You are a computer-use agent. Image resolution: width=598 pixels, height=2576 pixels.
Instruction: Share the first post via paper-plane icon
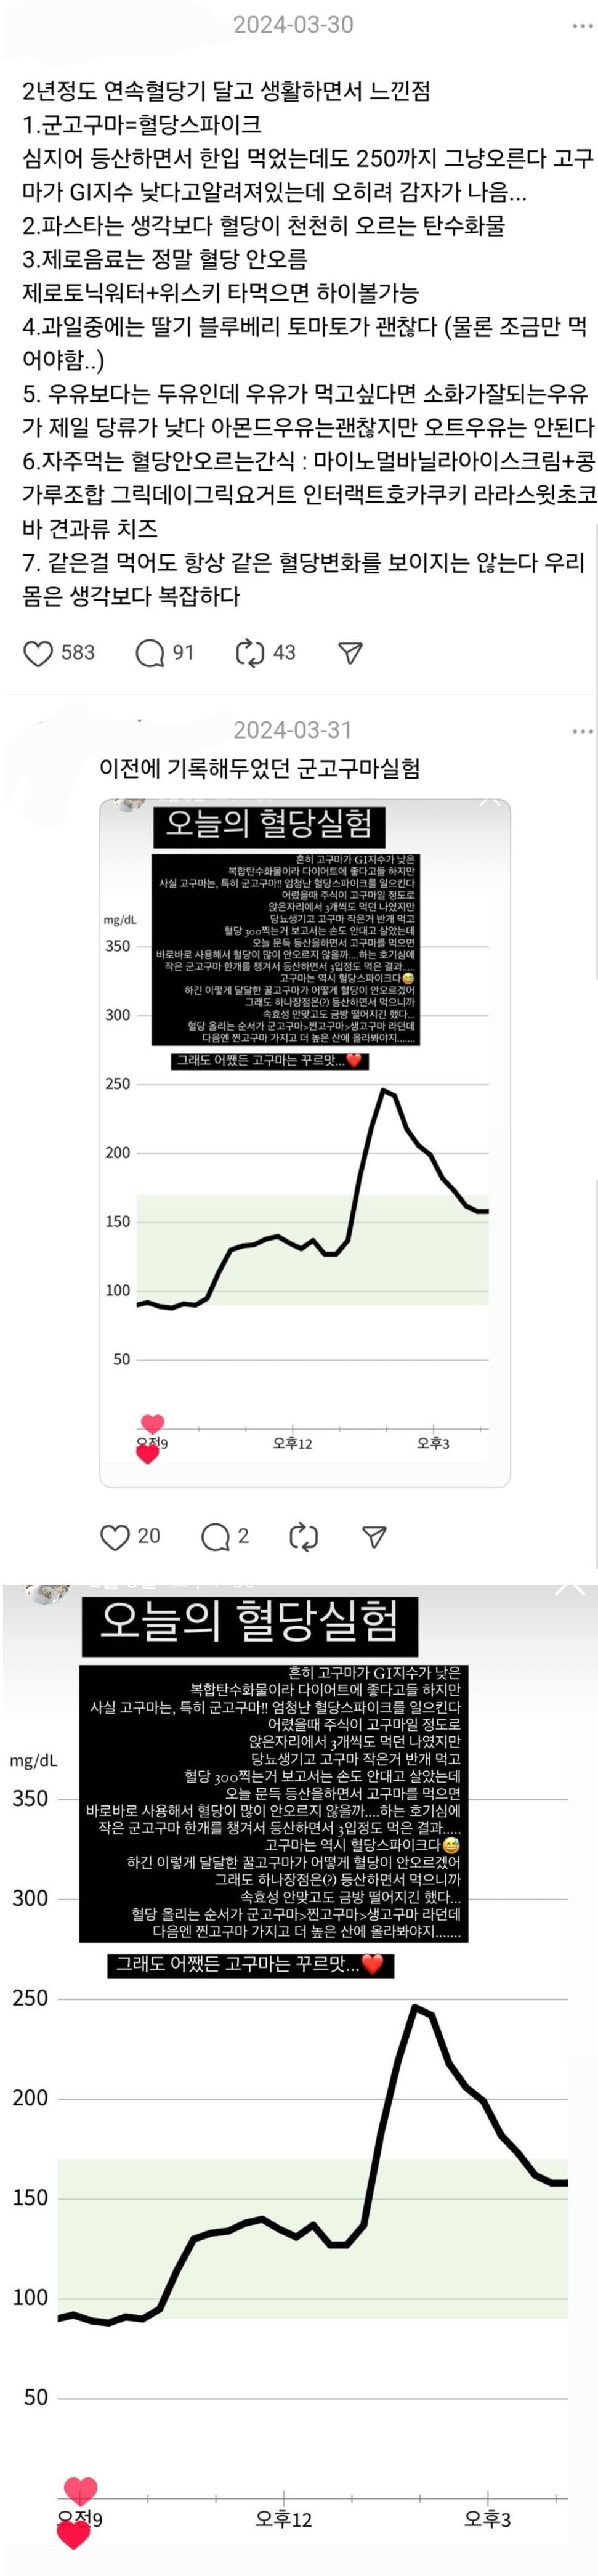tap(350, 653)
